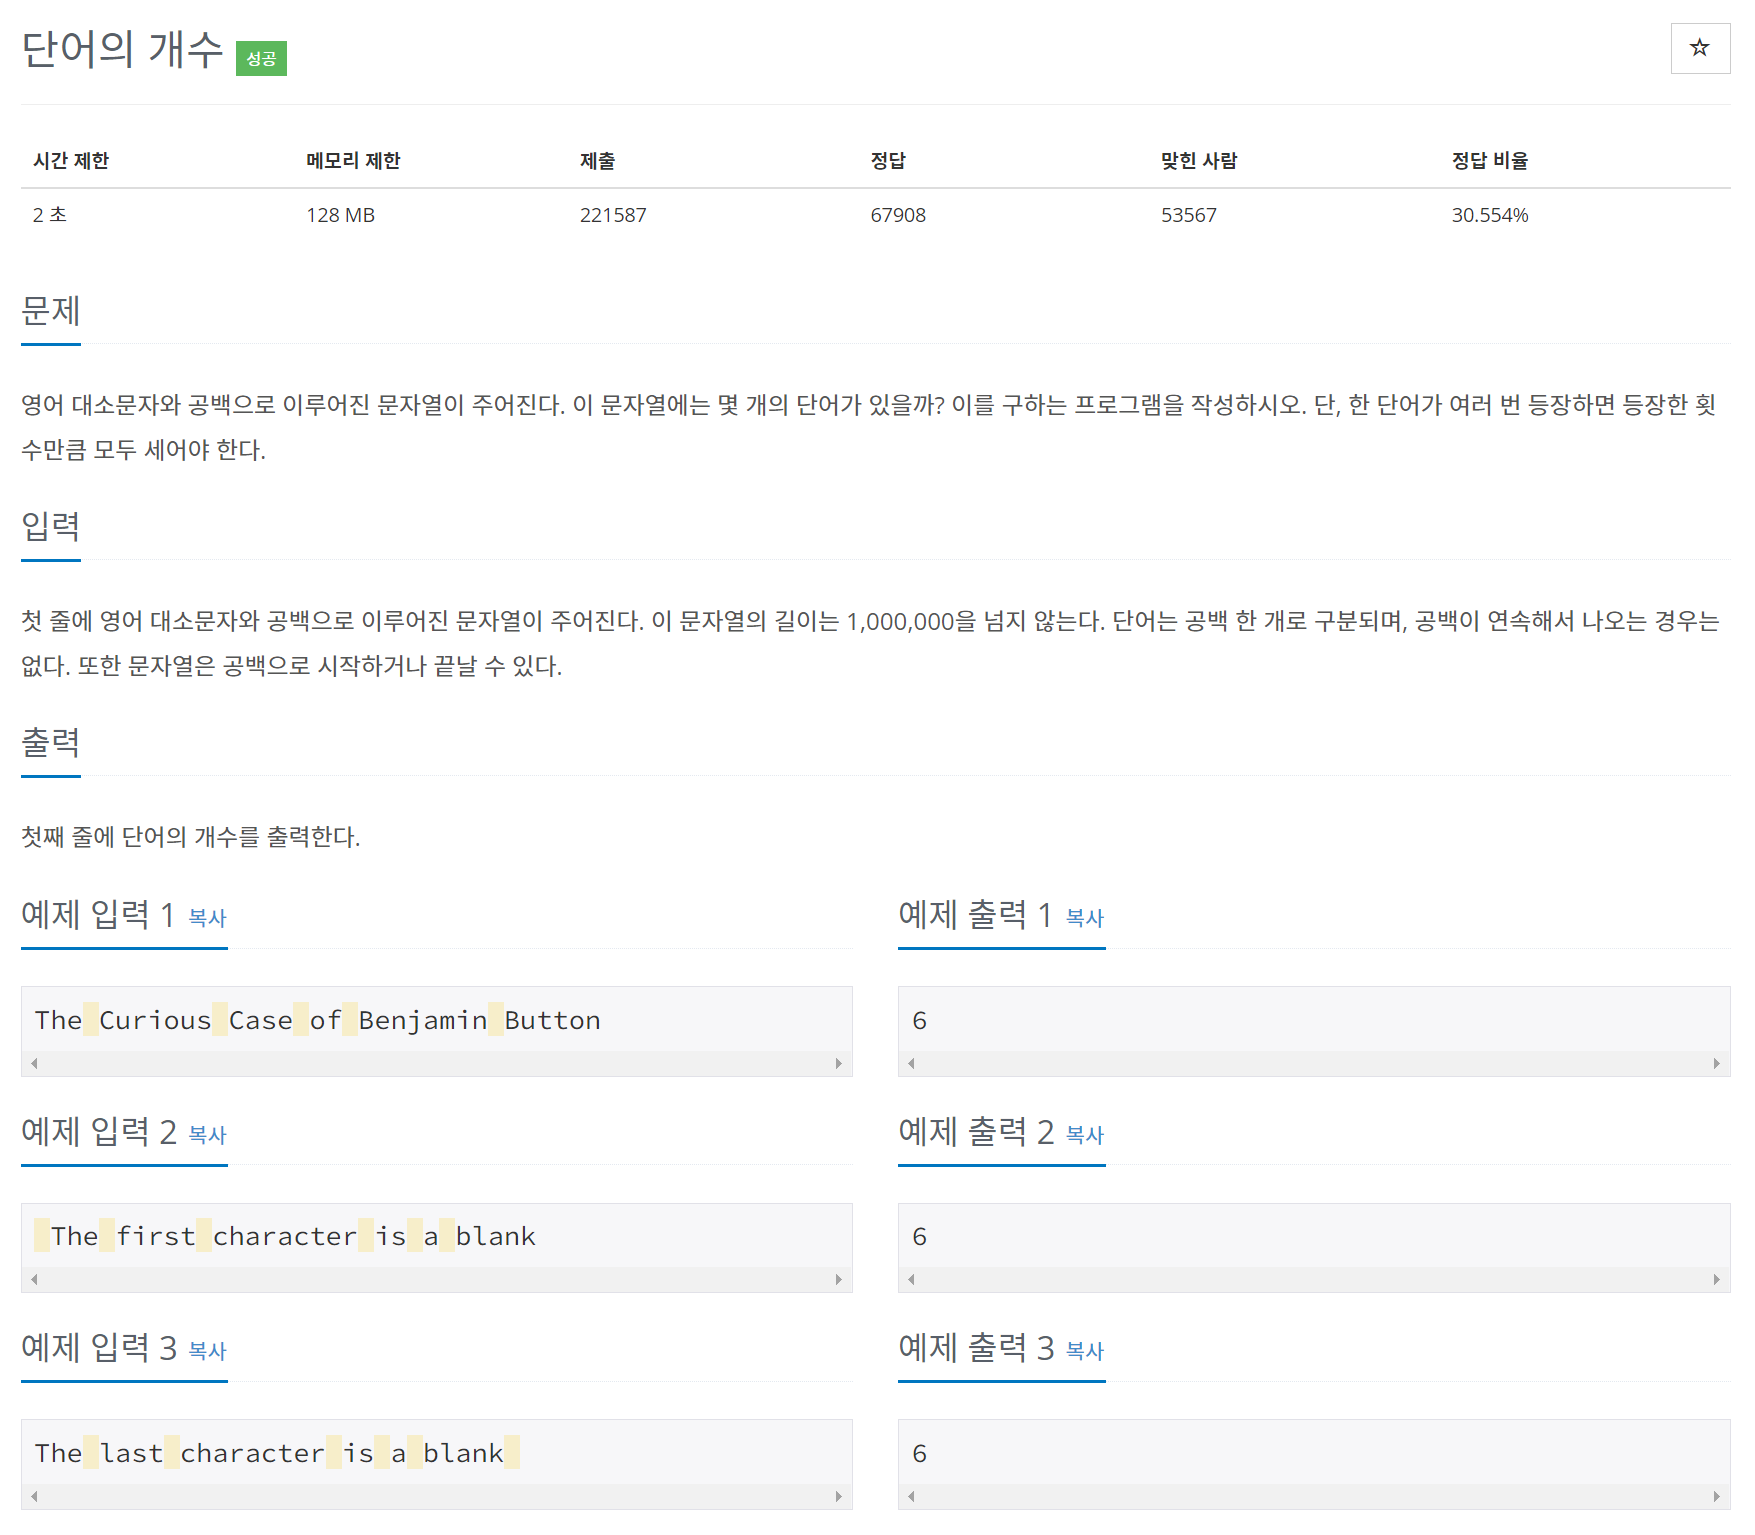Viewport: 1755px width, 1535px height.
Task: Click the 예제 출력 3 heading
Action: 976,1348
